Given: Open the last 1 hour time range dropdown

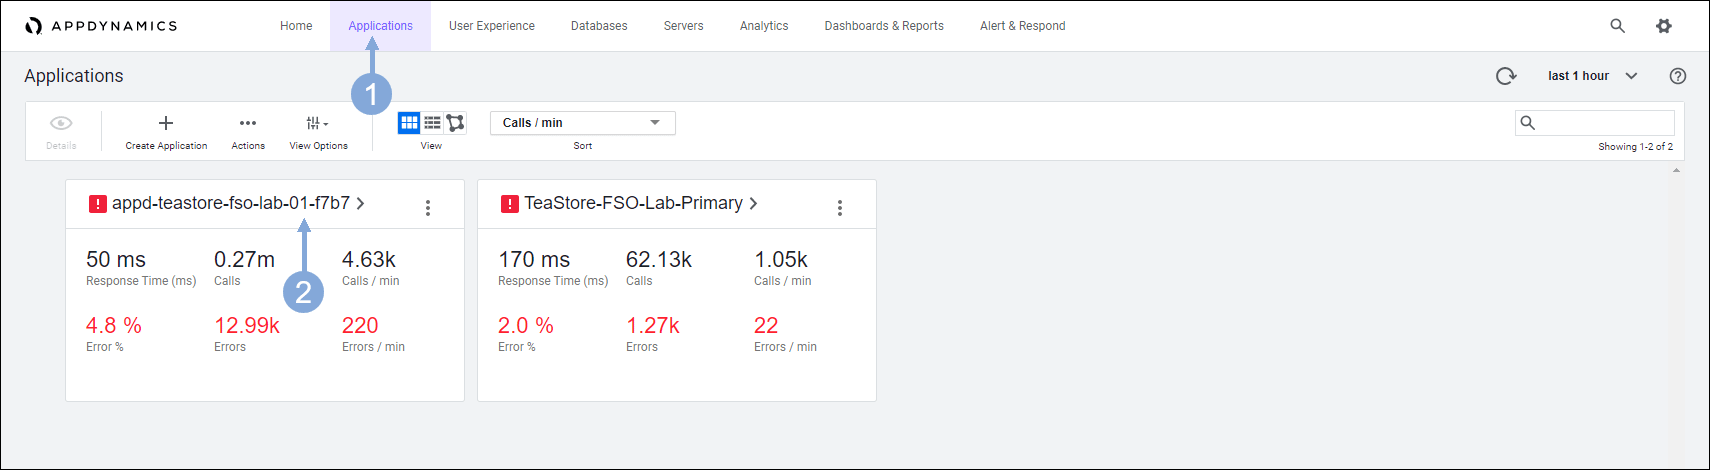Looking at the screenshot, I should [x=1592, y=76].
